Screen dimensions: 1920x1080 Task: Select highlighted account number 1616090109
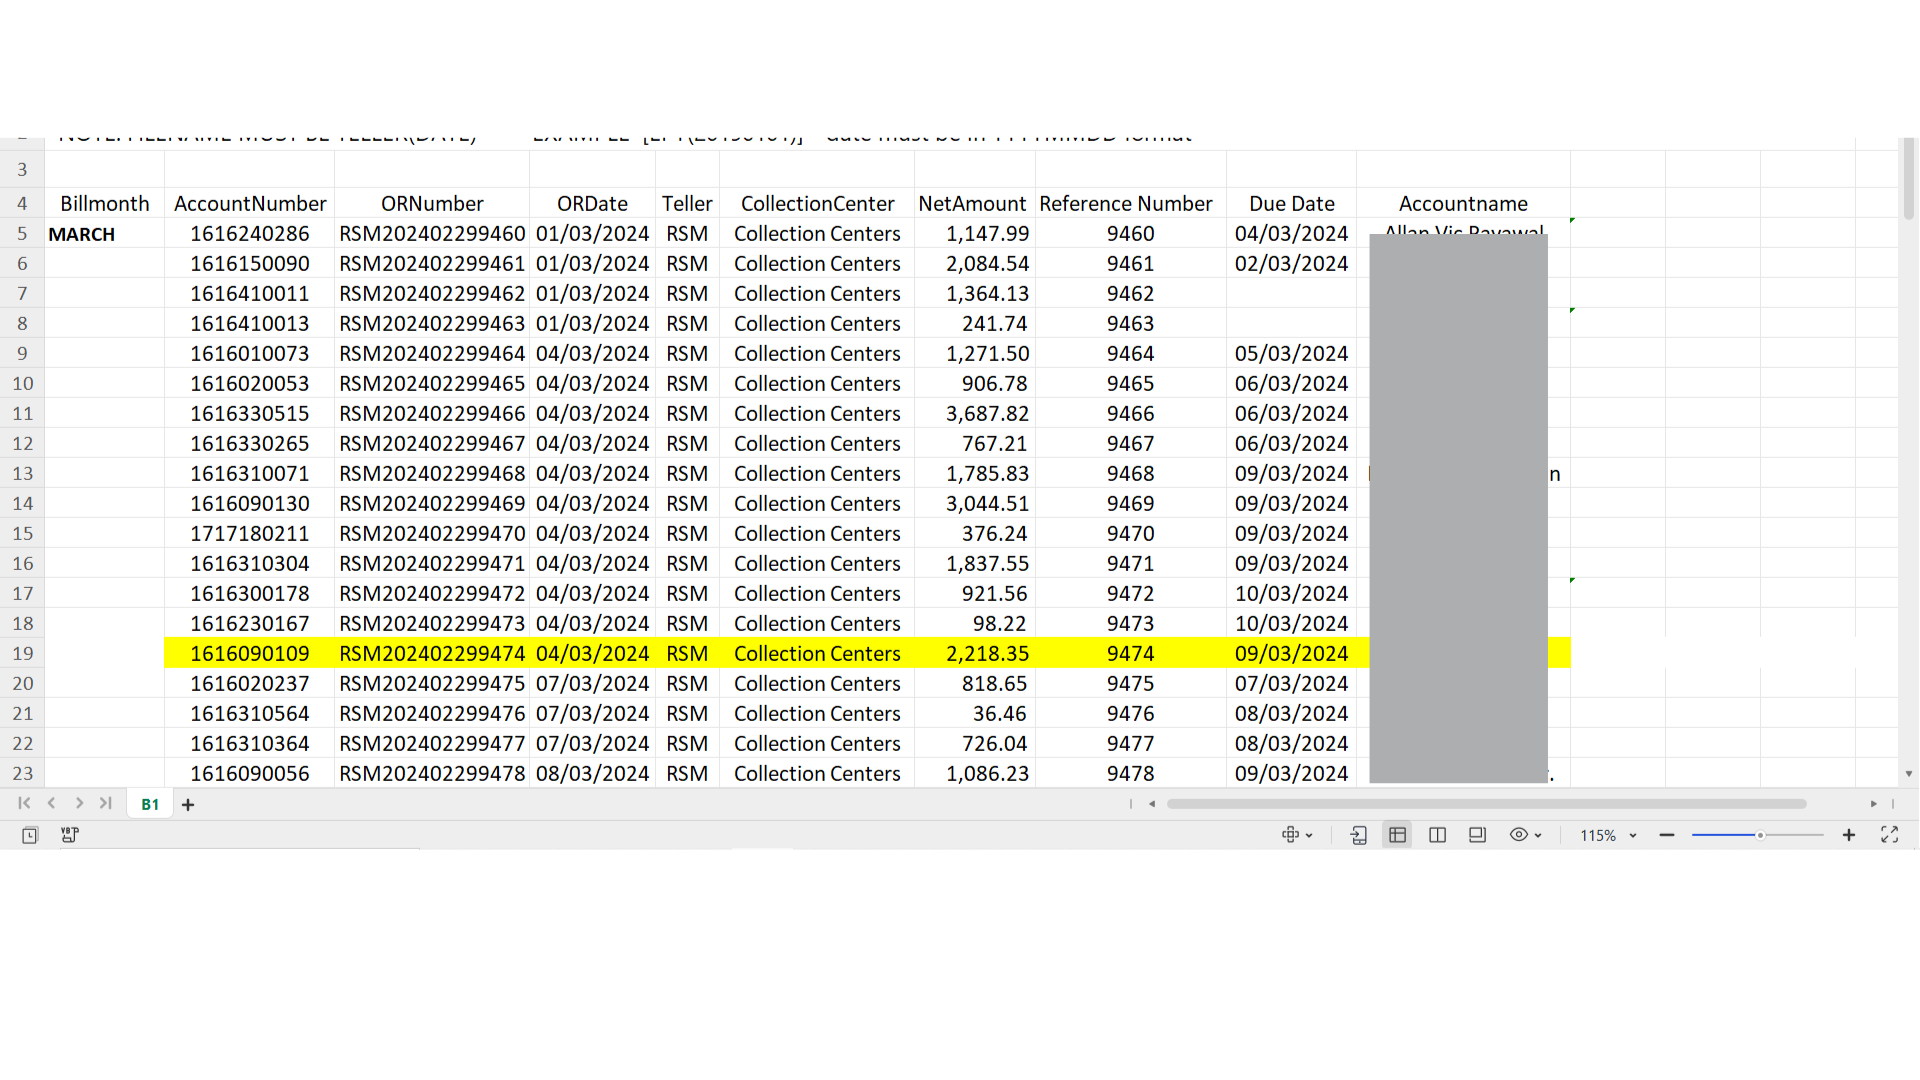pyautogui.click(x=250, y=653)
